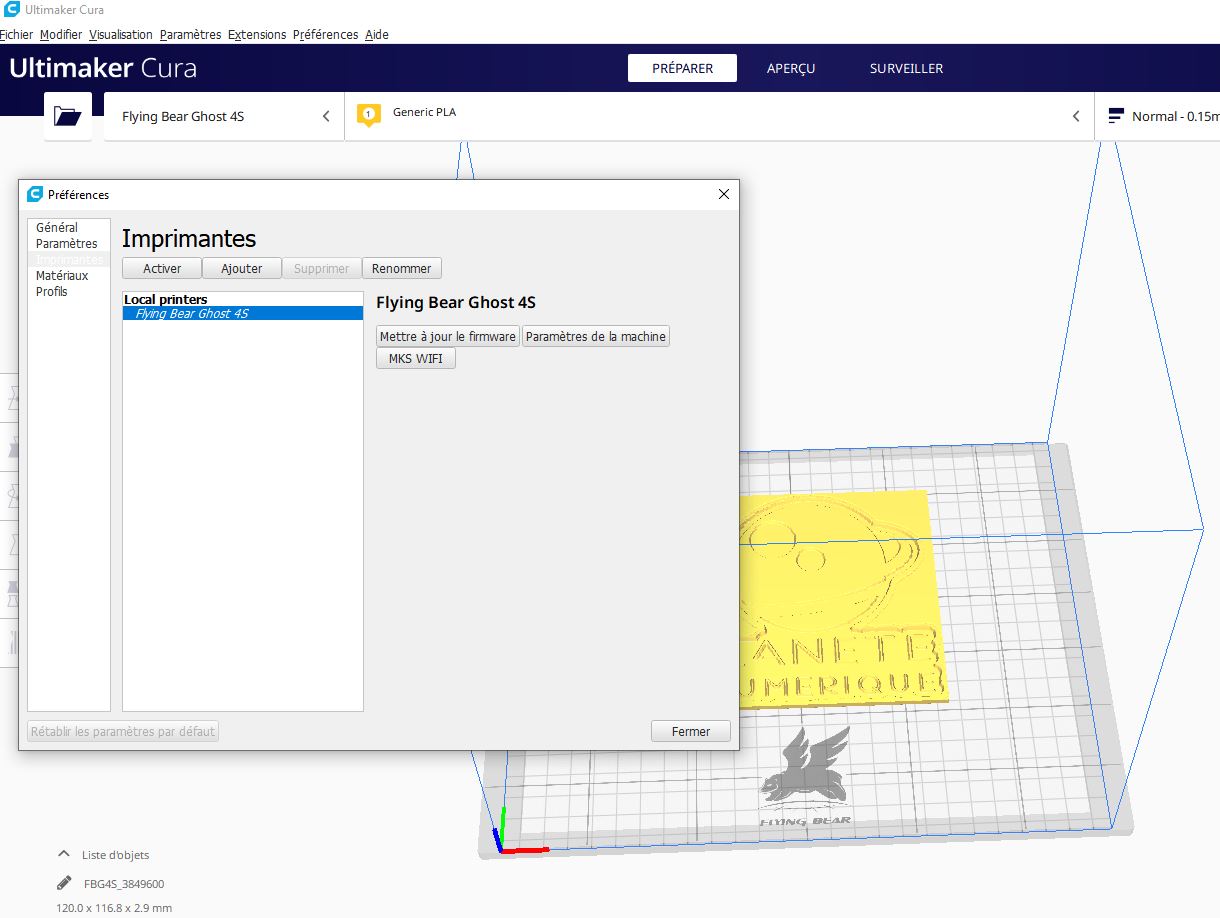Click the MKS WIFI button
The width and height of the screenshot is (1220, 918).
tap(416, 358)
